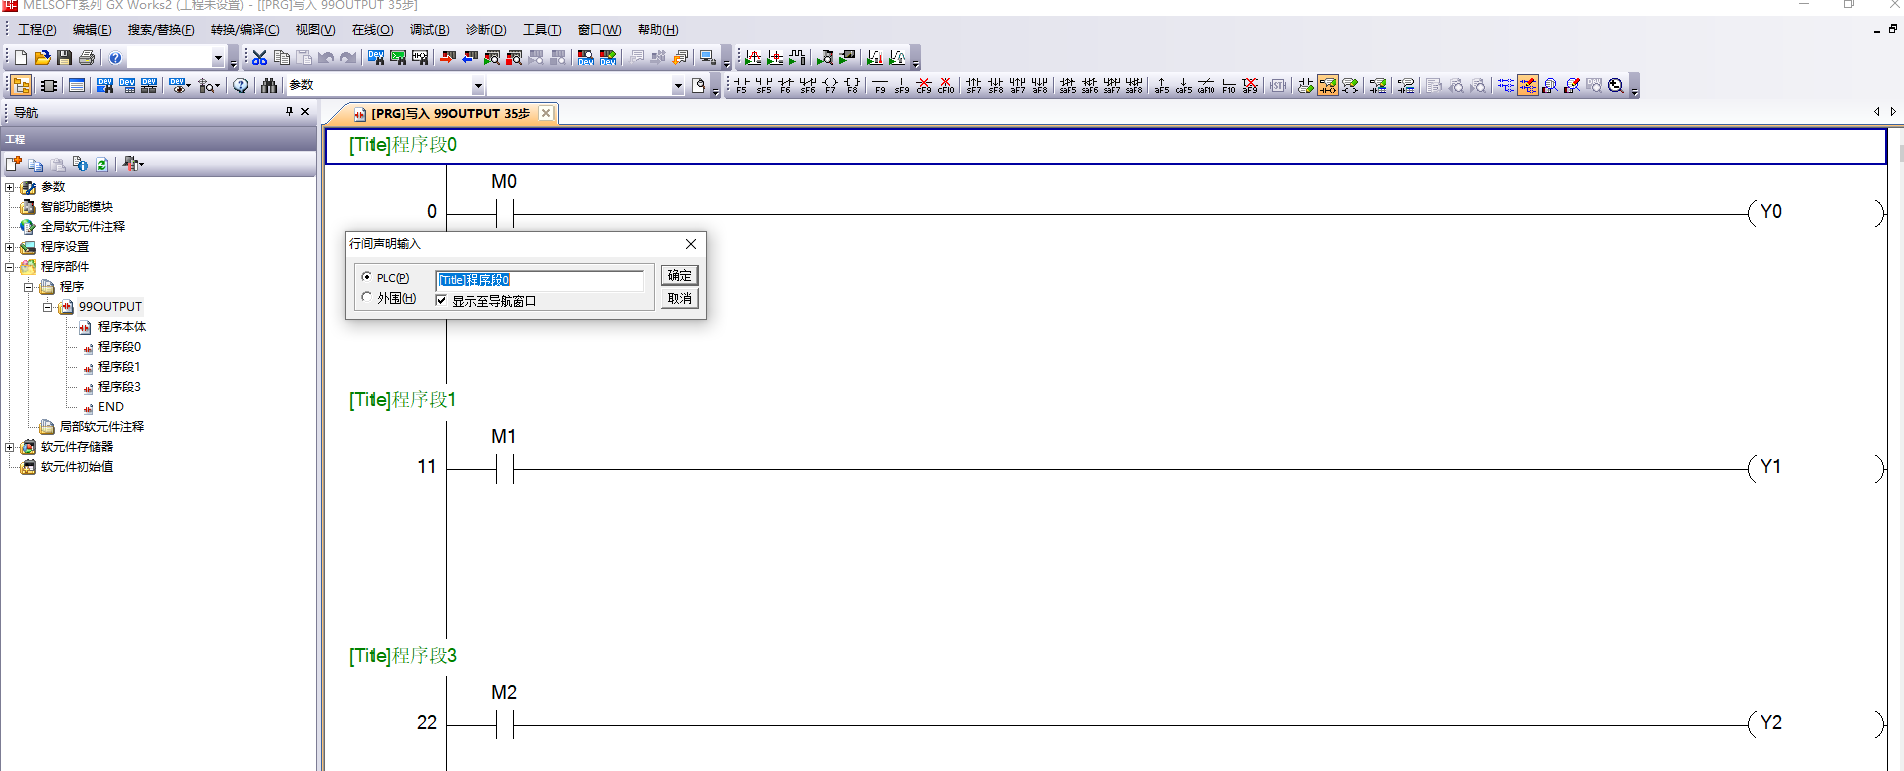The height and width of the screenshot is (771, 1904).
Task: Click the Cut scissors icon
Action: (259, 58)
